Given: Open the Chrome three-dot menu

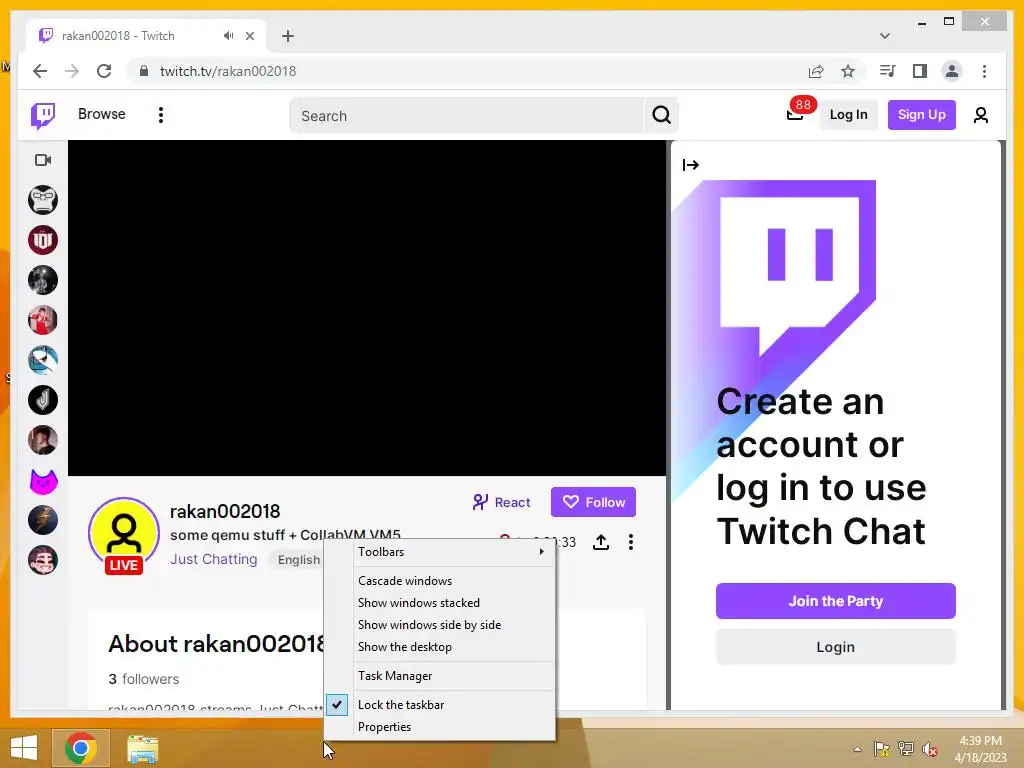Looking at the screenshot, I should [x=984, y=71].
